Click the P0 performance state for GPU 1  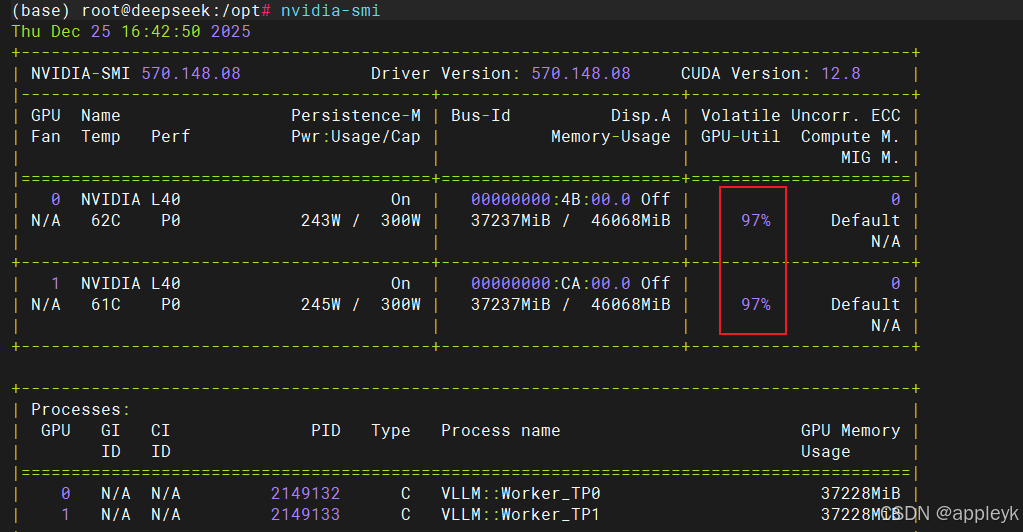click(x=170, y=304)
